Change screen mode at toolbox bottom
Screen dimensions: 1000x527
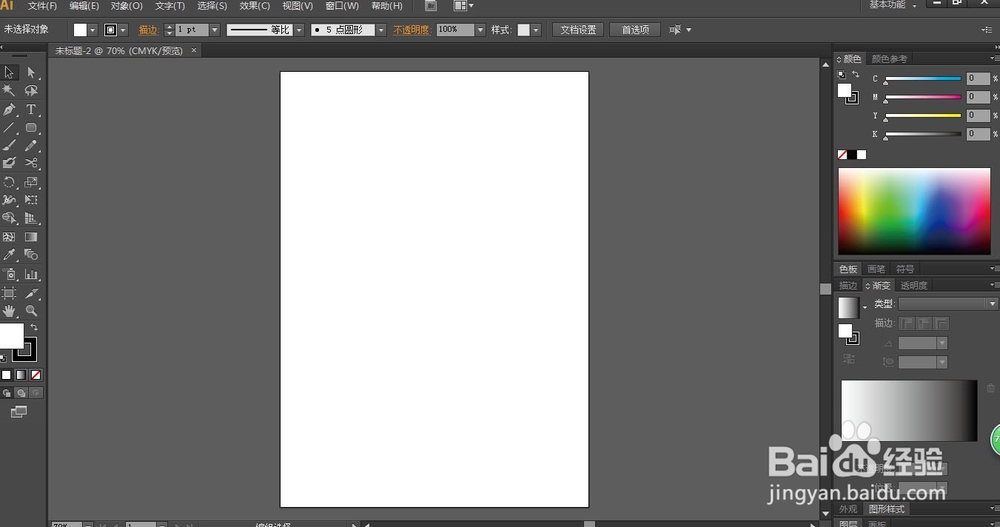pyautogui.click(x=18, y=412)
